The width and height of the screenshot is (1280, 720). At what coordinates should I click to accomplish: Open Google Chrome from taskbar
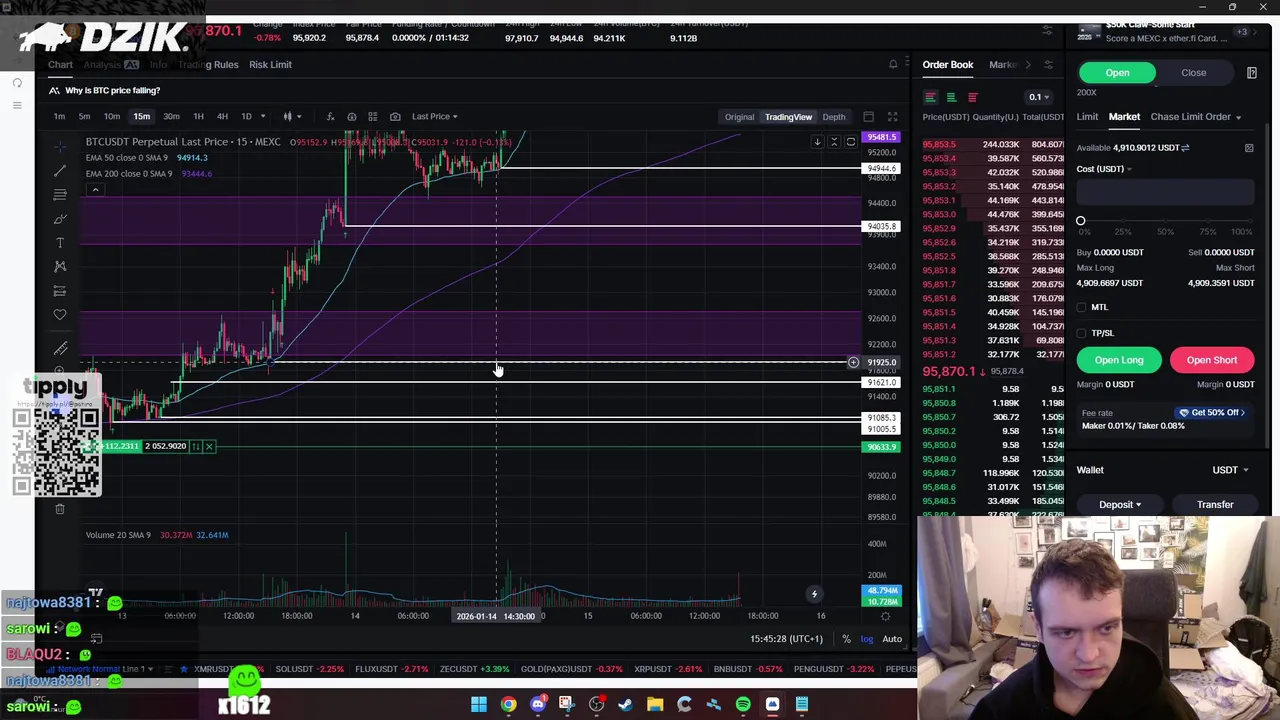tap(508, 704)
